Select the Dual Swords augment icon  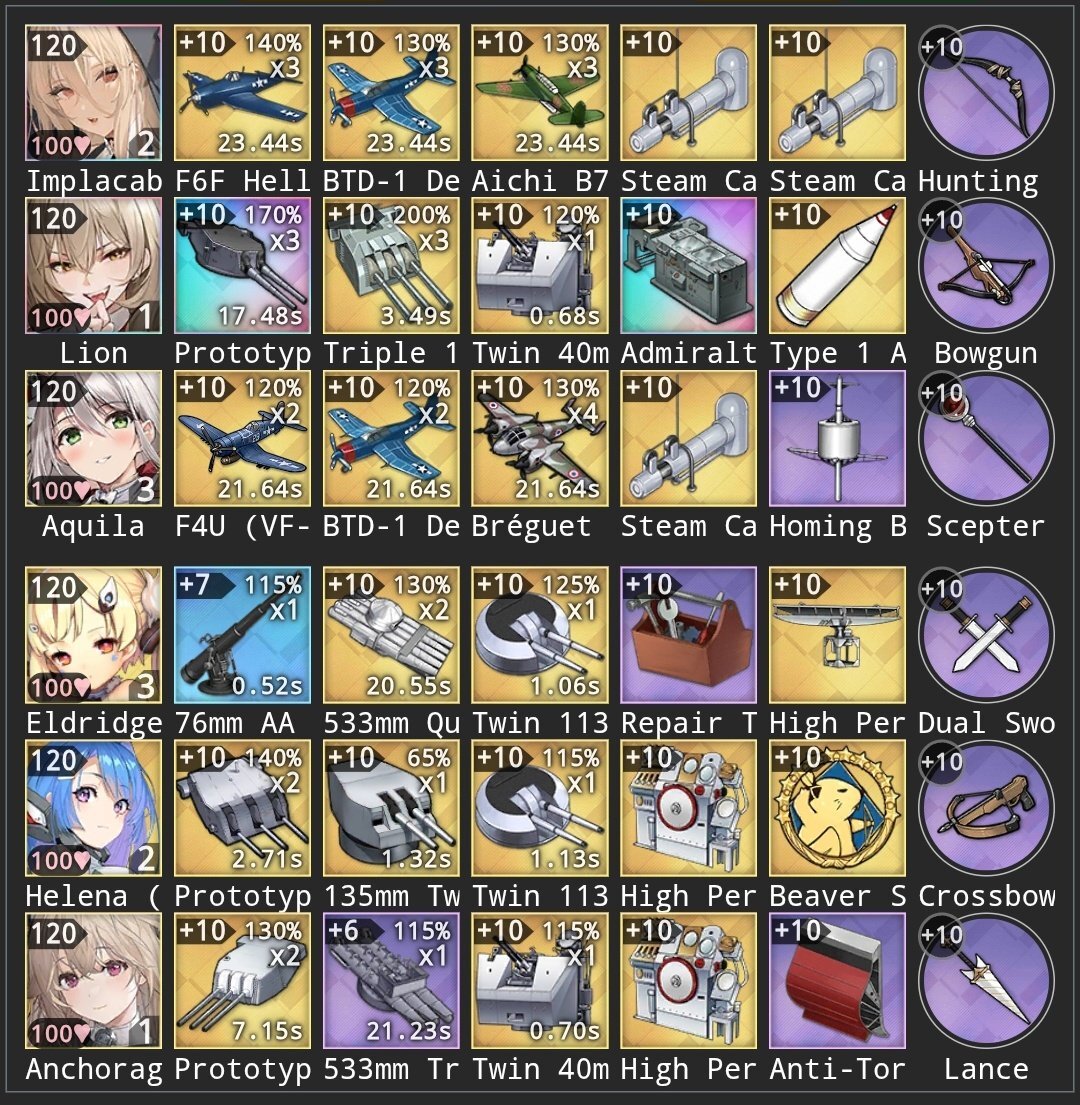coord(986,635)
